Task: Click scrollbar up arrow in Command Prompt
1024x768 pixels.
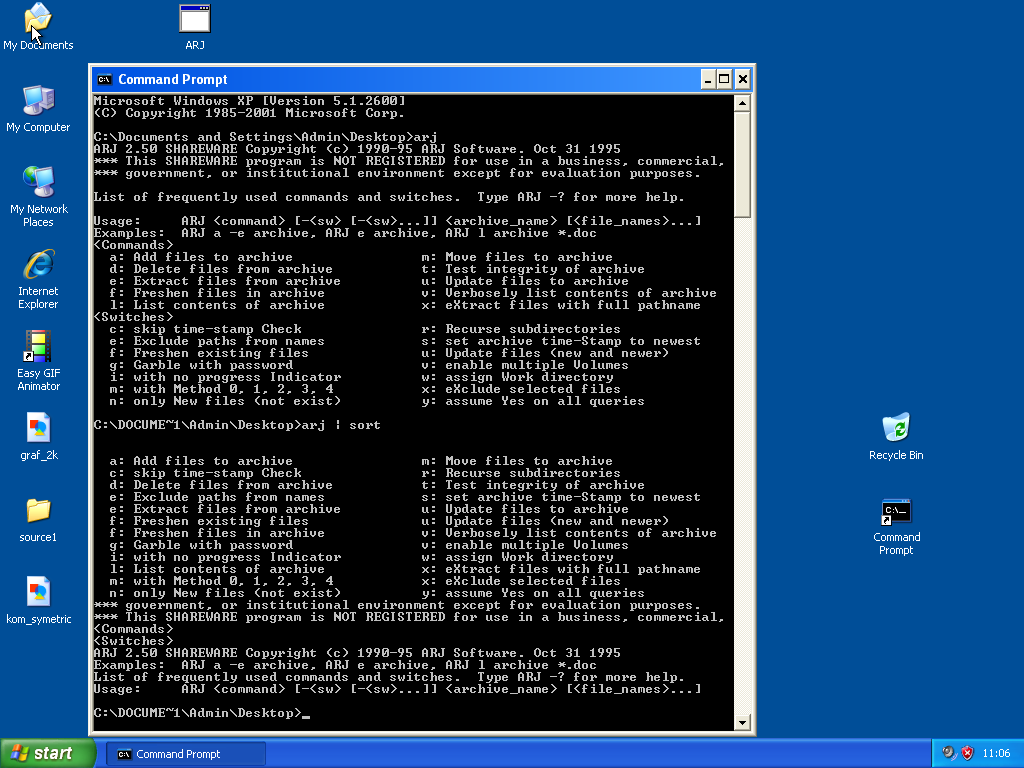Action: [x=742, y=103]
